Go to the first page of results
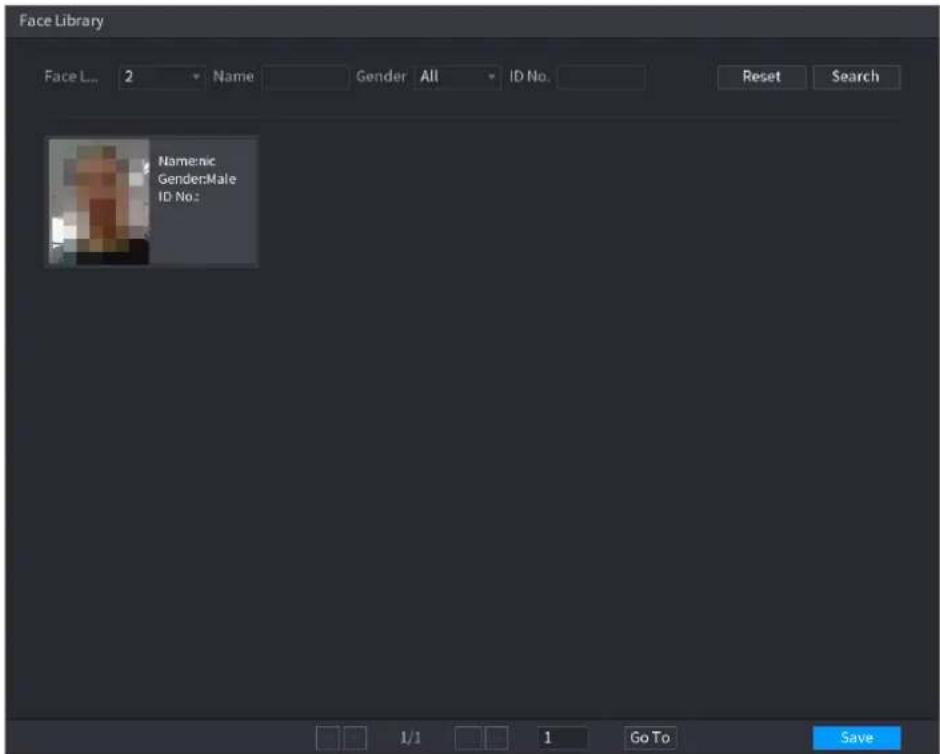 pos(327,738)
